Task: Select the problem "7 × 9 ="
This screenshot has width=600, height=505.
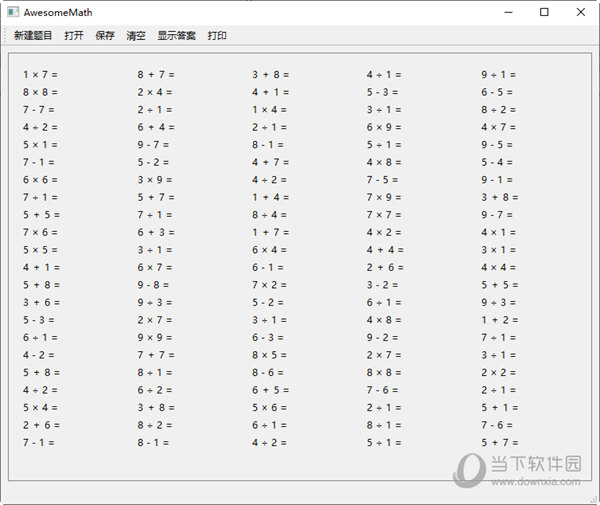Action: coord(384,197)
